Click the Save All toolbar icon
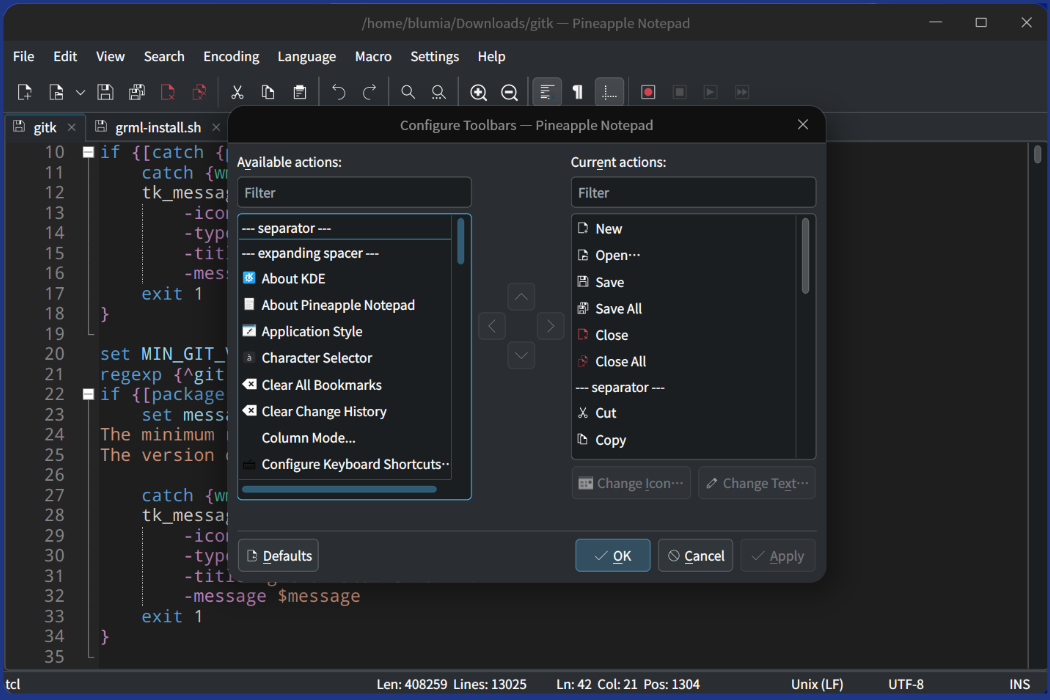Image resolution: width=1050 pixels, height=700 pixels. [136, 92]
